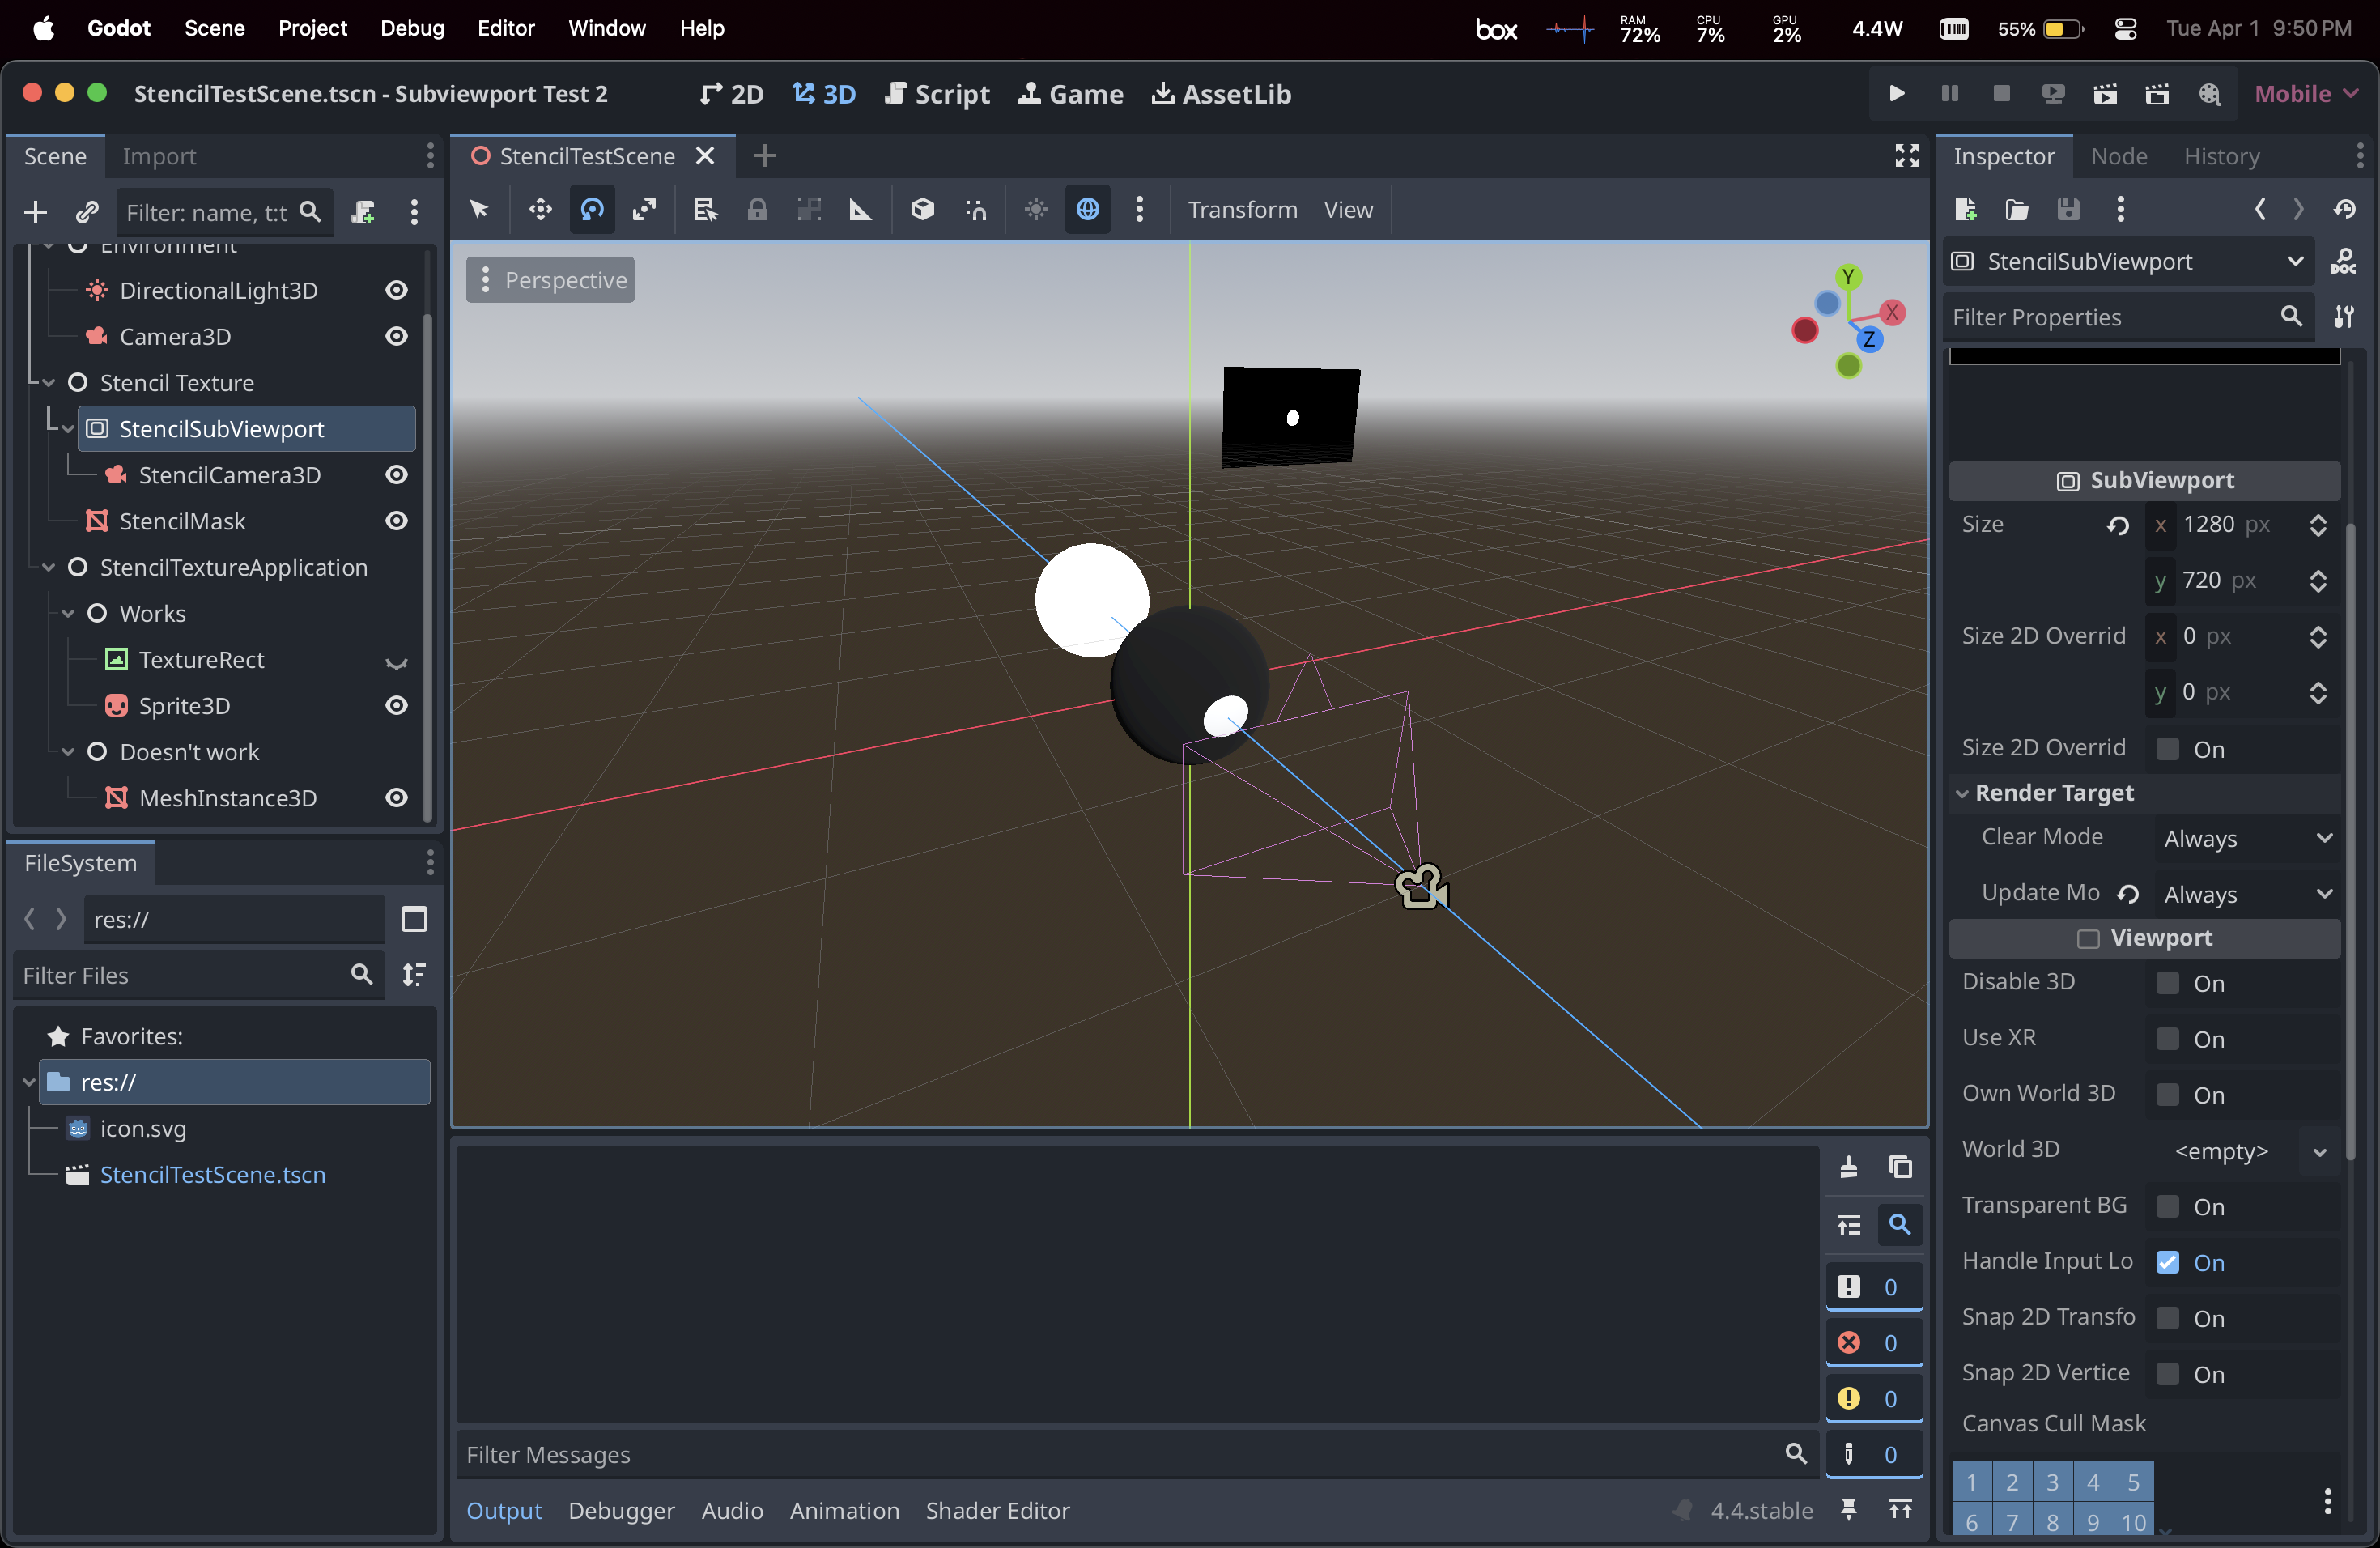This screenshot has width=2380, height=1548.
Task: Collapse StencilTextureApplication node
Action: click(x=49, y=568)
